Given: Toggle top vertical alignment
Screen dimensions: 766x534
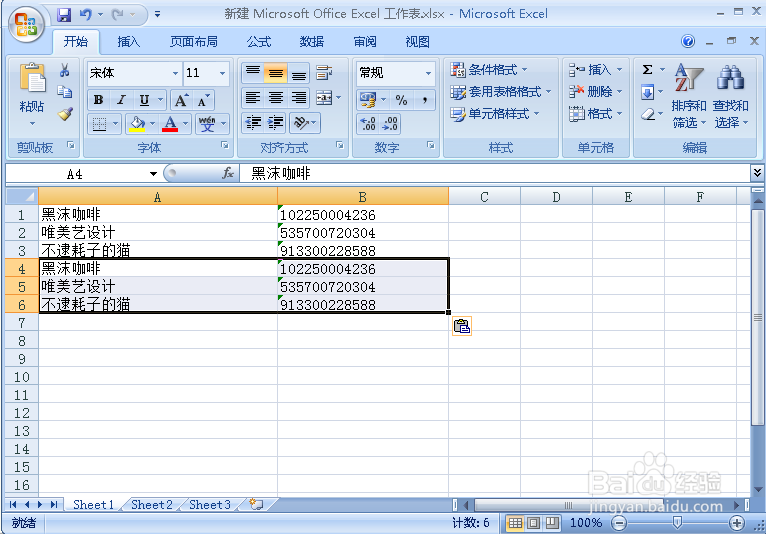Looking at the screenshot, I should coord(253,73).
